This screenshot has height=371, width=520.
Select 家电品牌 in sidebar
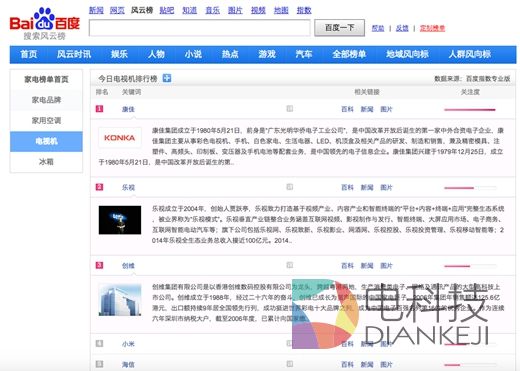coord(46,100)
